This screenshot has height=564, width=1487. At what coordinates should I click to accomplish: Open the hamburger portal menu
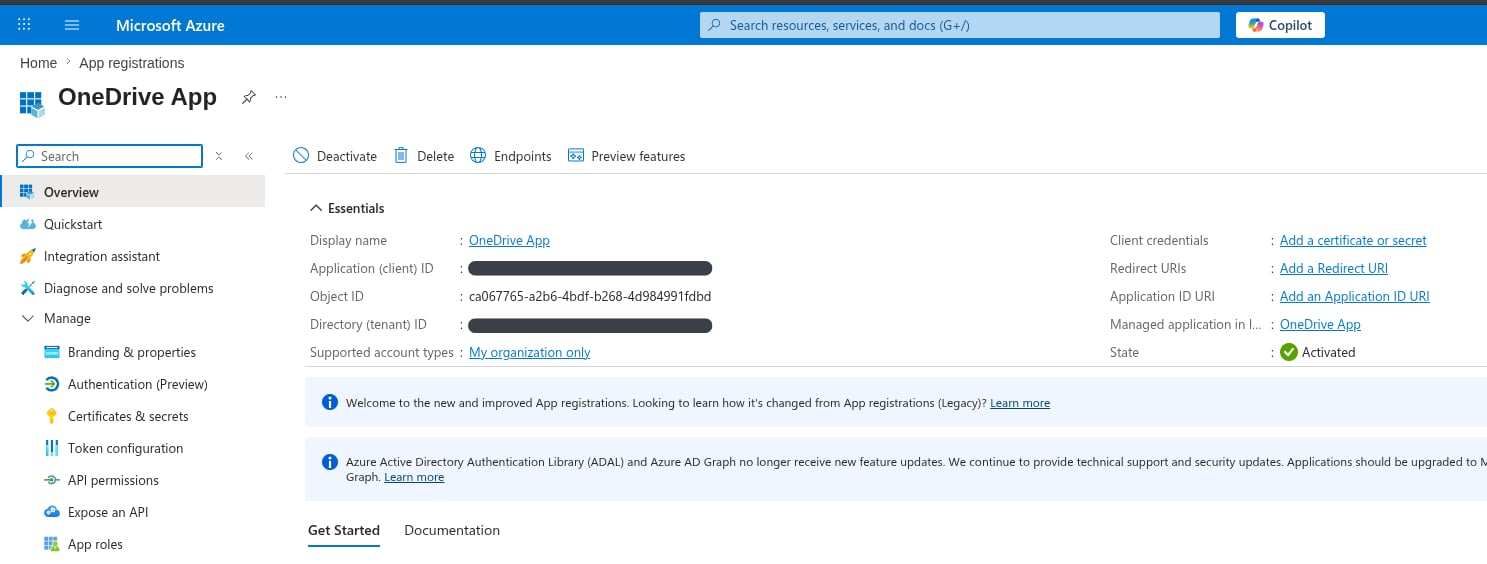point(72,25)
